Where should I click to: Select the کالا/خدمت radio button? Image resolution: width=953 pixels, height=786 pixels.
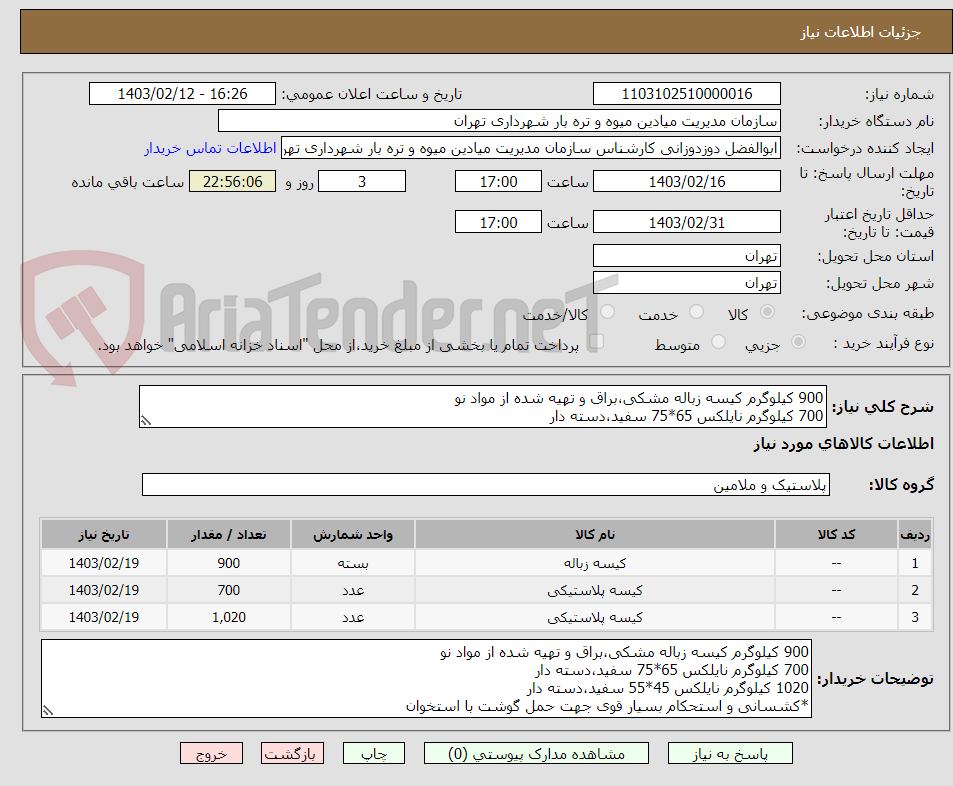(x=607, y=312)
